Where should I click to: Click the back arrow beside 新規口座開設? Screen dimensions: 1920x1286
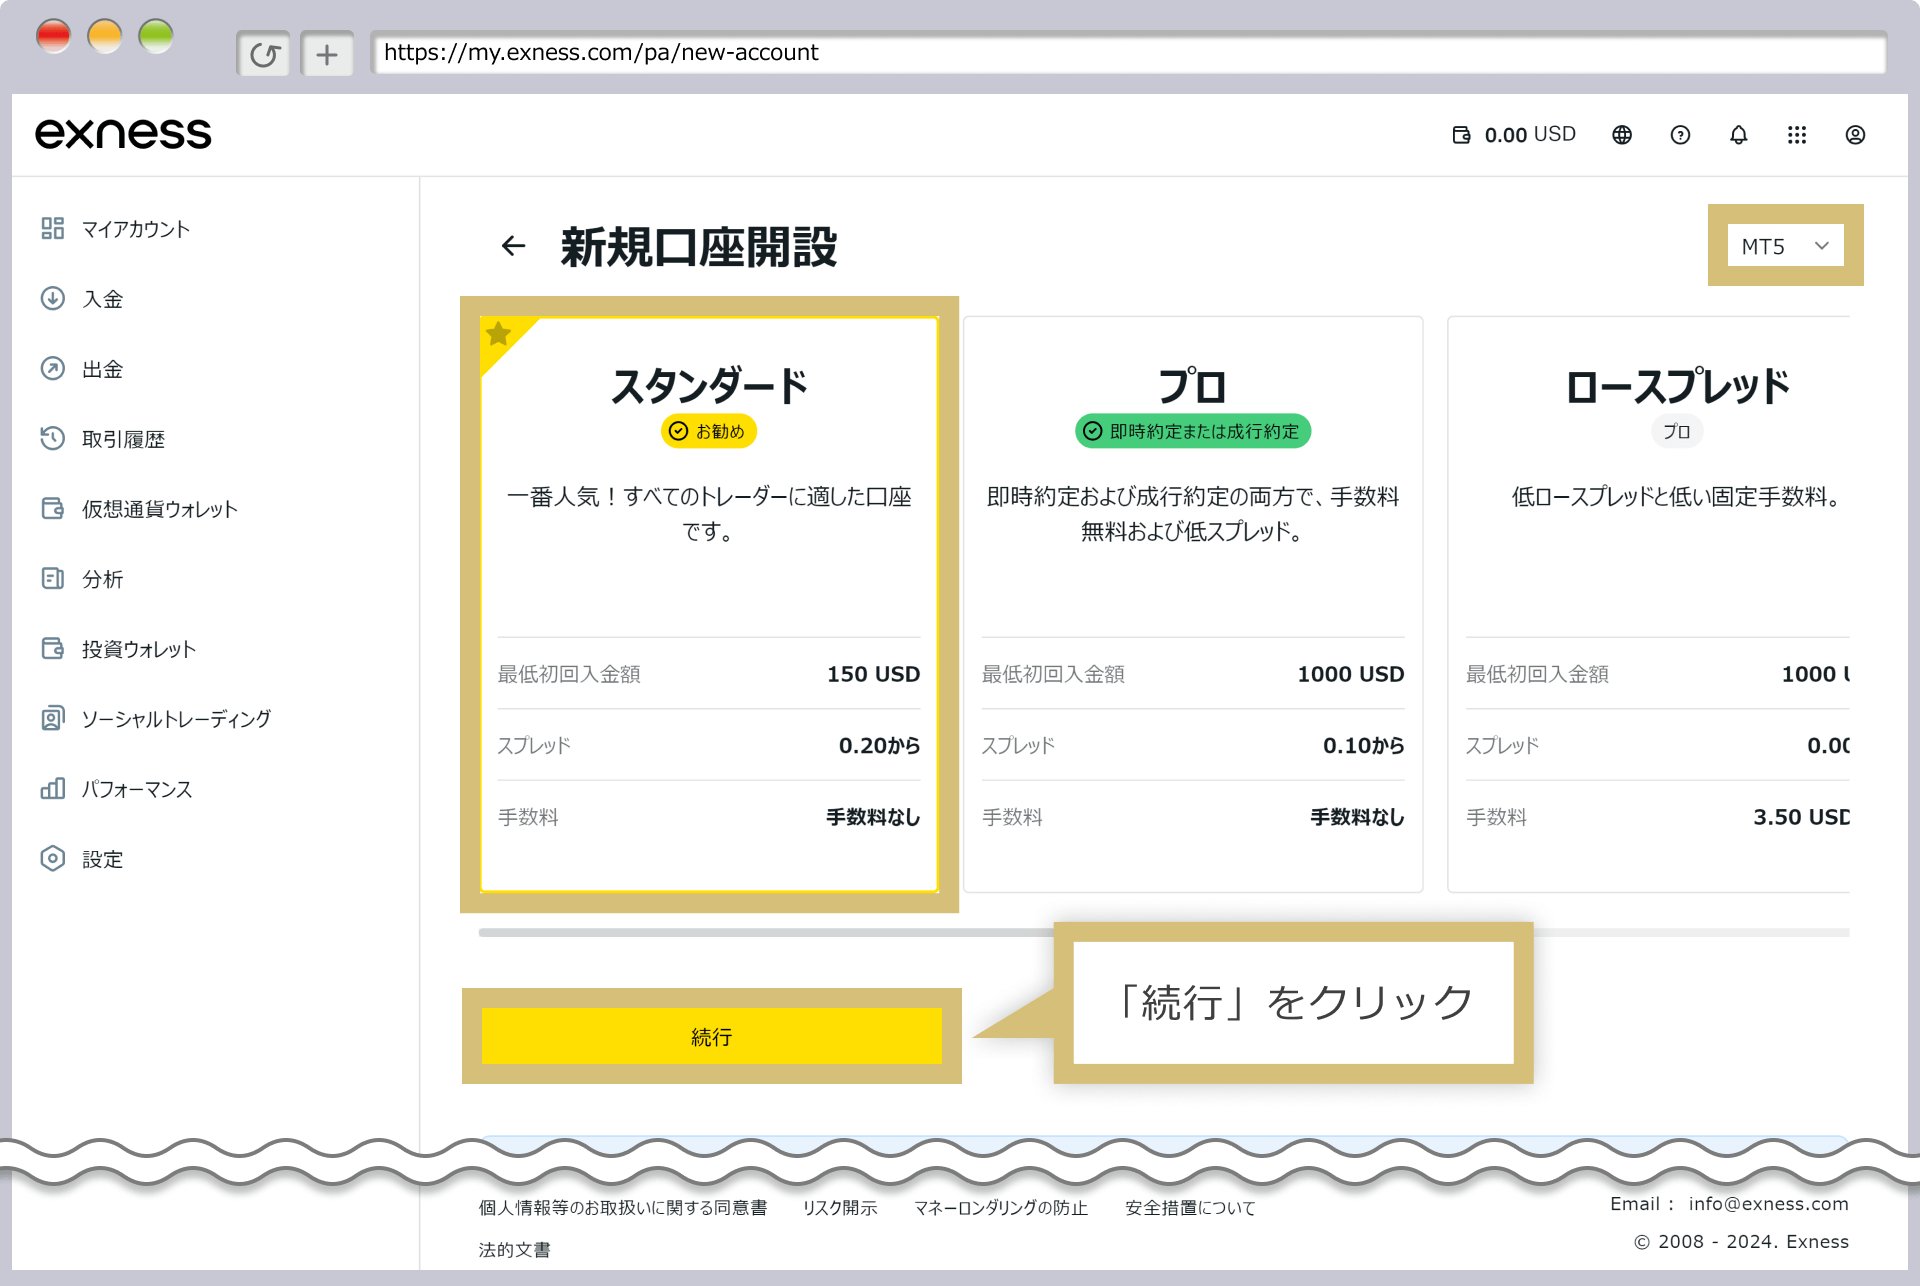[x=513, y=246]
